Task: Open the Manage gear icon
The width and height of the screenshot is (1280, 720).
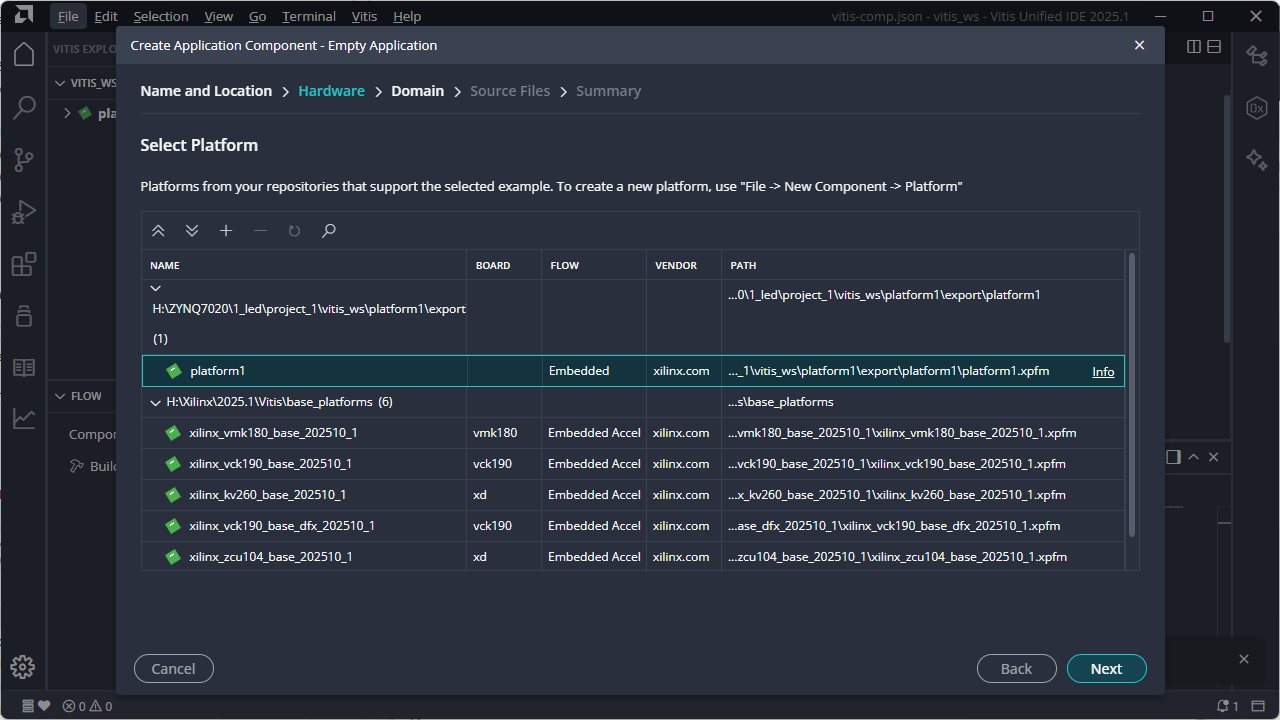Action: (x=23, y=667)
